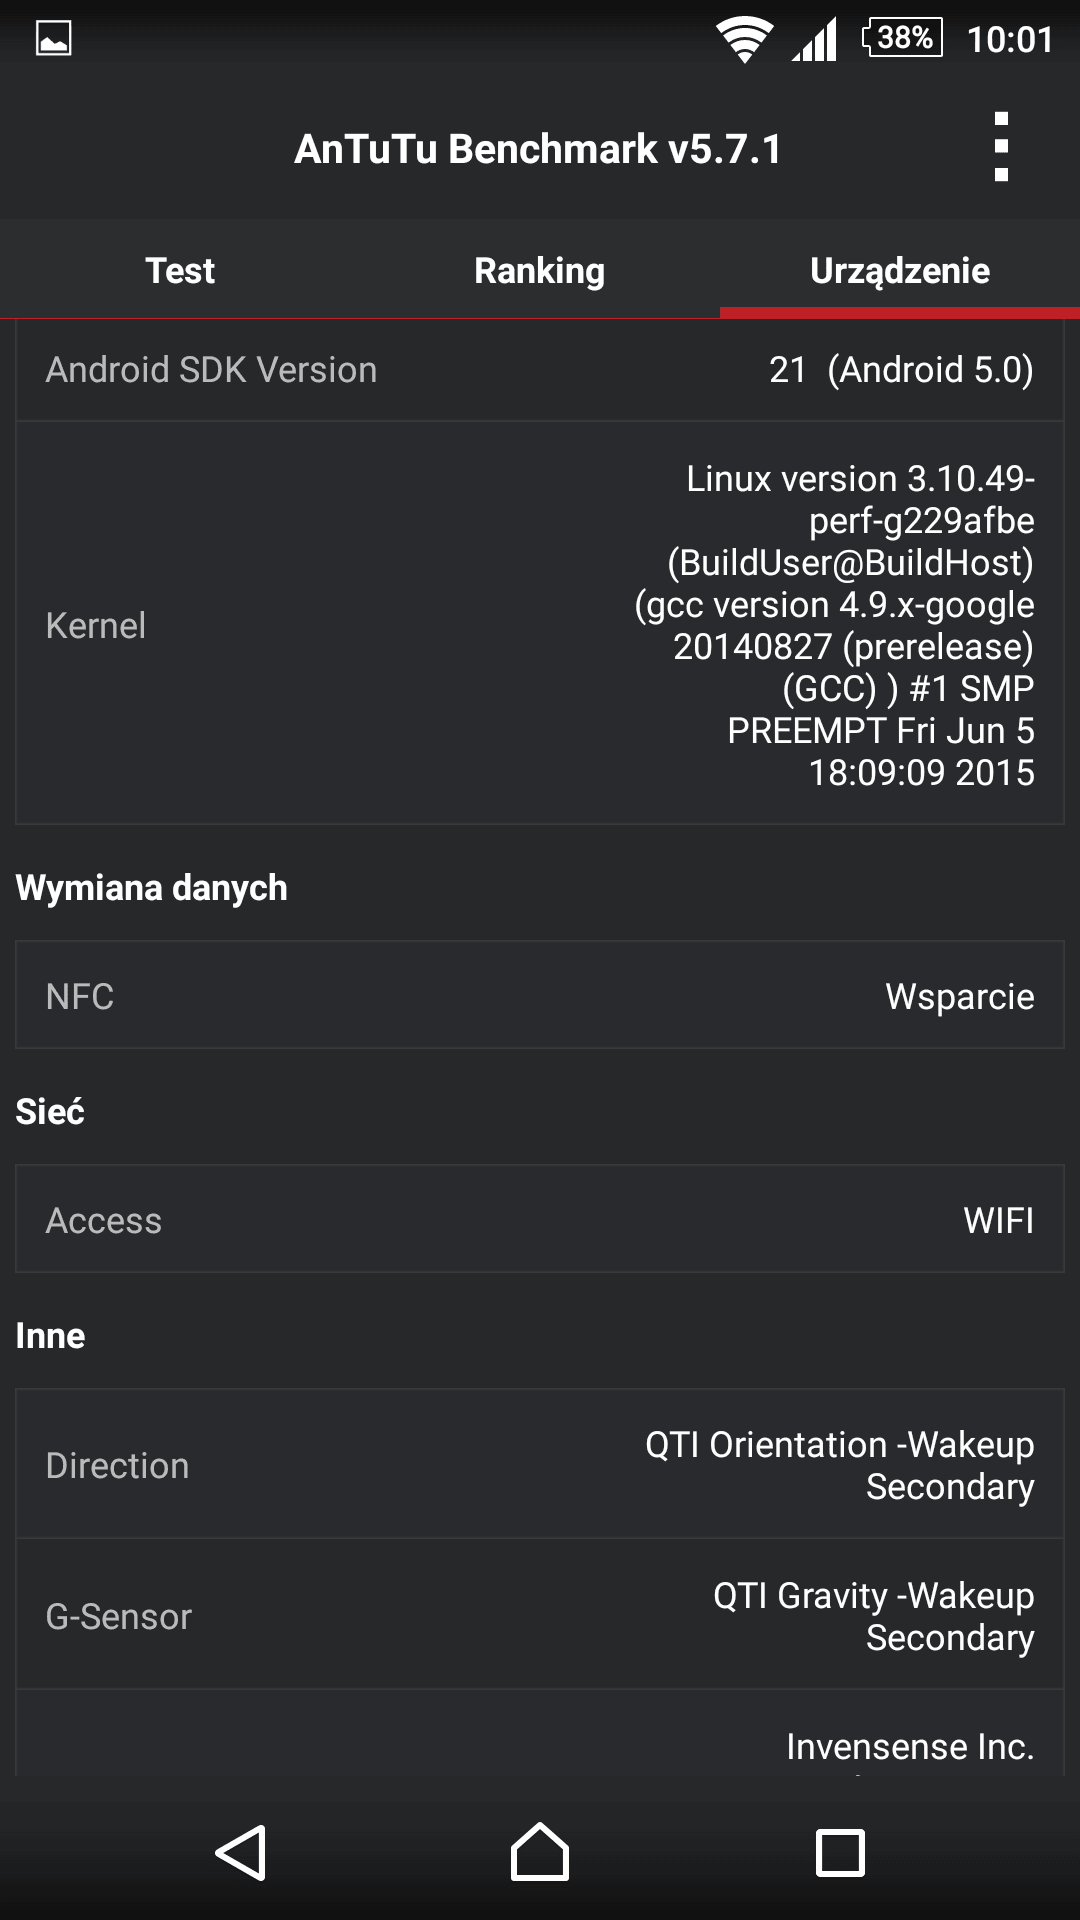Tap the AnTuTu Benchmark v5.7.1 title
The height and width of the screenshot is (1920, 1080).
point(538,149)
